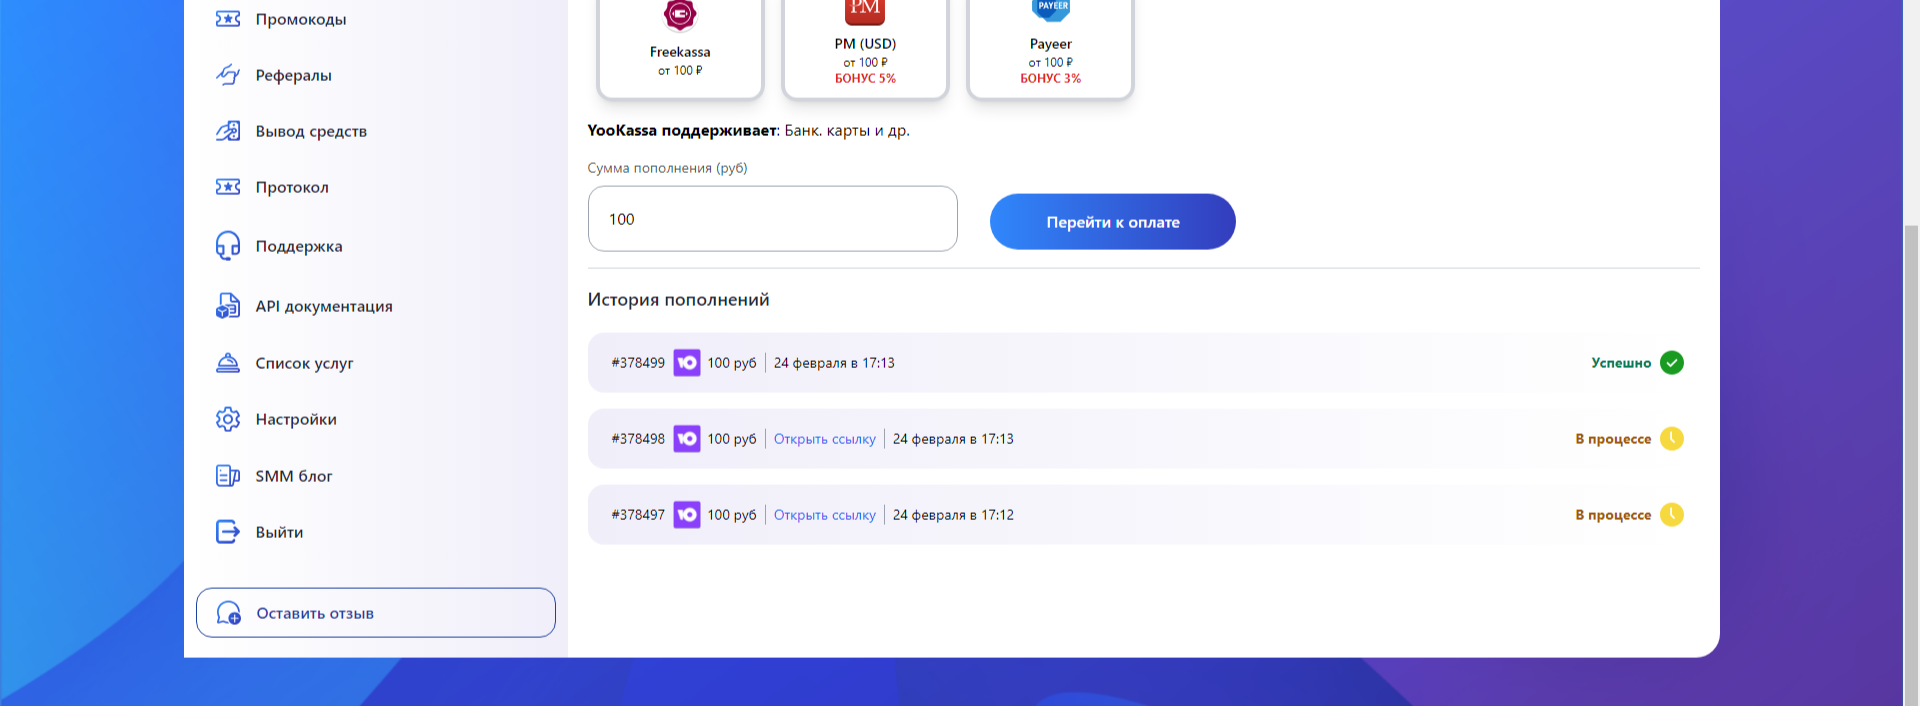The image size is (1920, 706).
Task: Click transaction number #378499
Action: (638, 363)
